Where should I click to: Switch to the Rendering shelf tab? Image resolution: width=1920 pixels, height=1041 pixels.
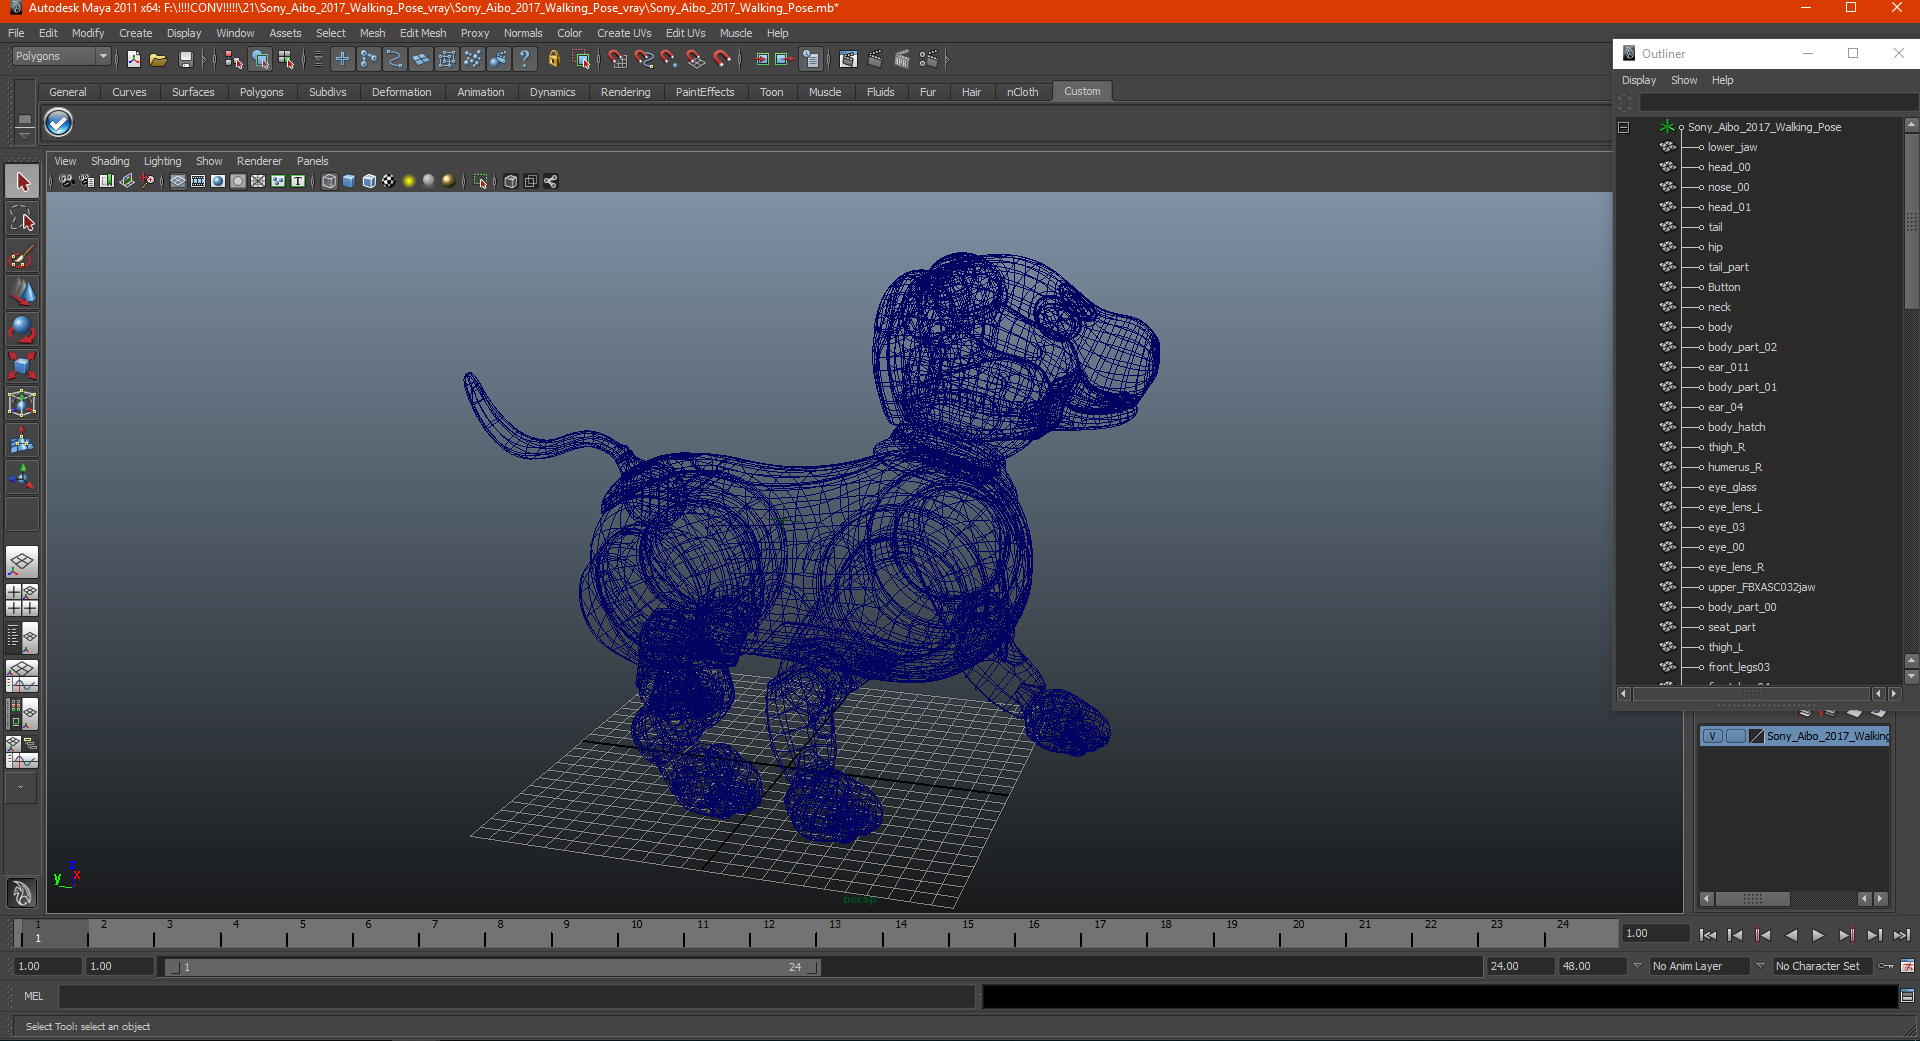pos(625,92)
